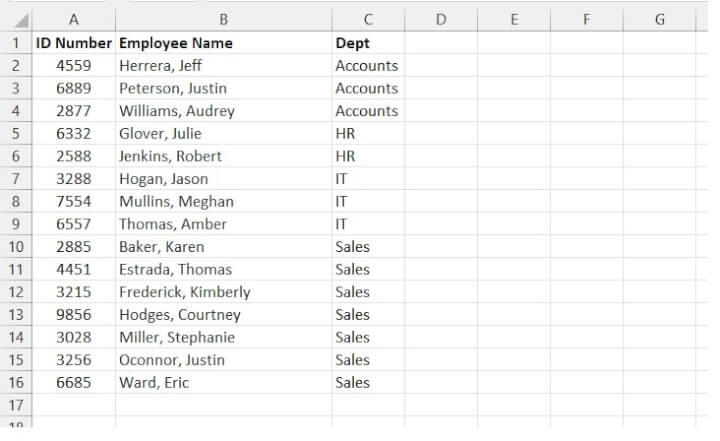Screen dimensions: 720x441
Task: Click the cell containing Glover, Julie
Action: coord(223,134)
